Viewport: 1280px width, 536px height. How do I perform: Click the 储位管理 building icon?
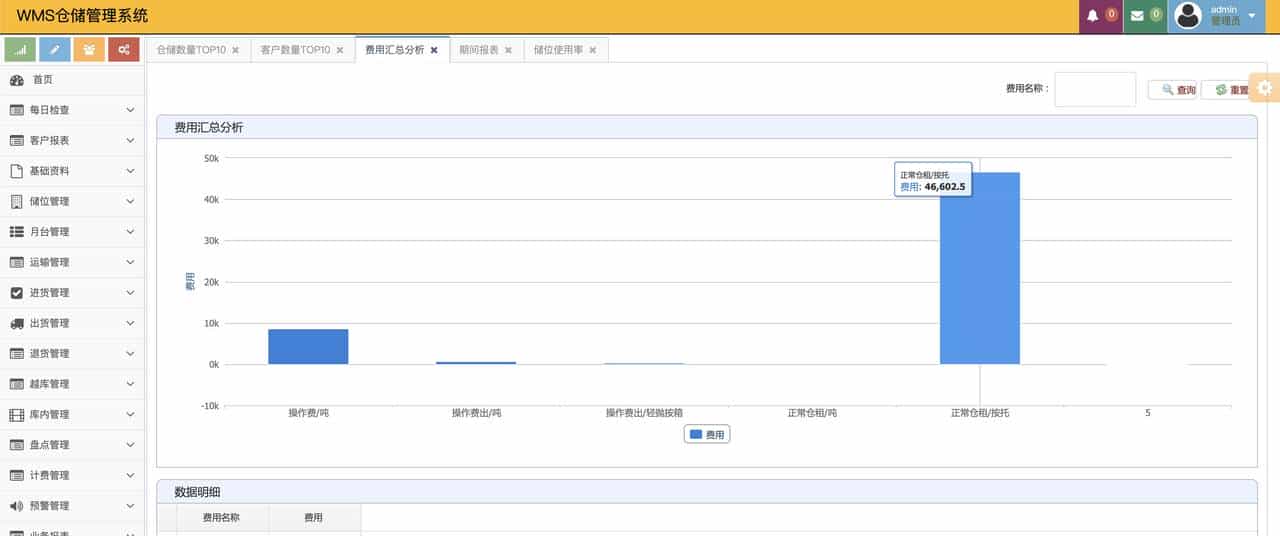click(x=16, y=201)
